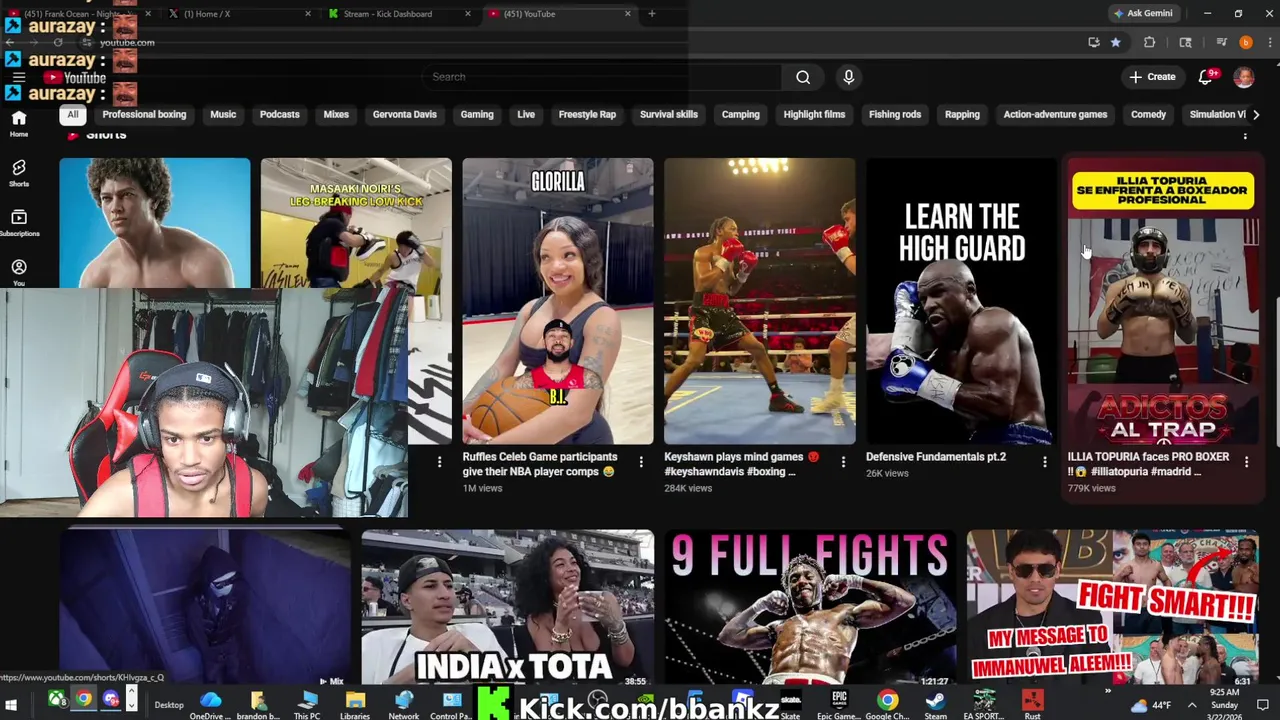Screen dimensions: 1280x720
Task: Open menu for Keyshawn mind games short
Action: pos(843,462)
